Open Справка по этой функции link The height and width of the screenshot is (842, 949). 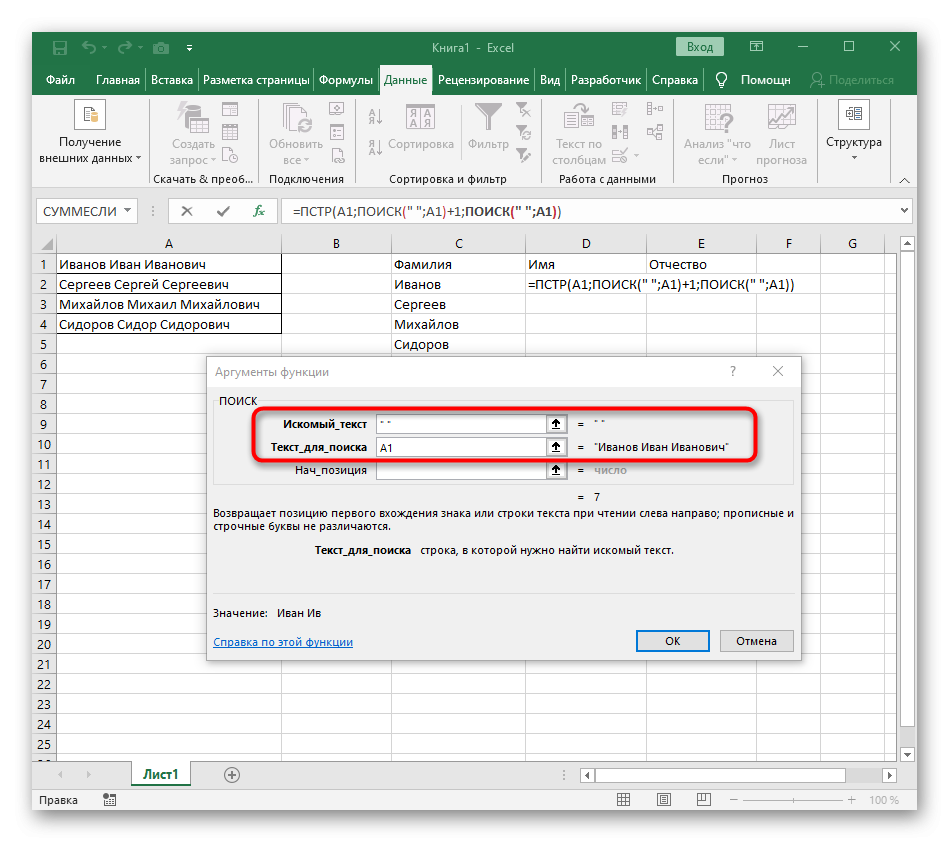283,642
